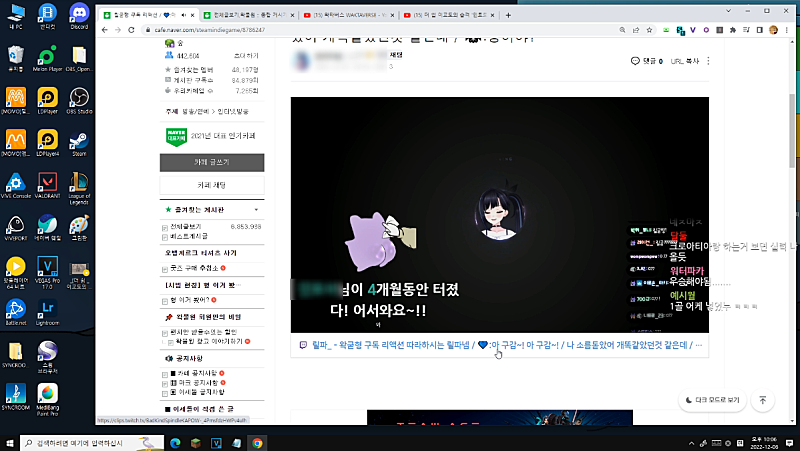Show hidden system tray icons
This screenshot has width=800, height=451.
pos(691,443)
